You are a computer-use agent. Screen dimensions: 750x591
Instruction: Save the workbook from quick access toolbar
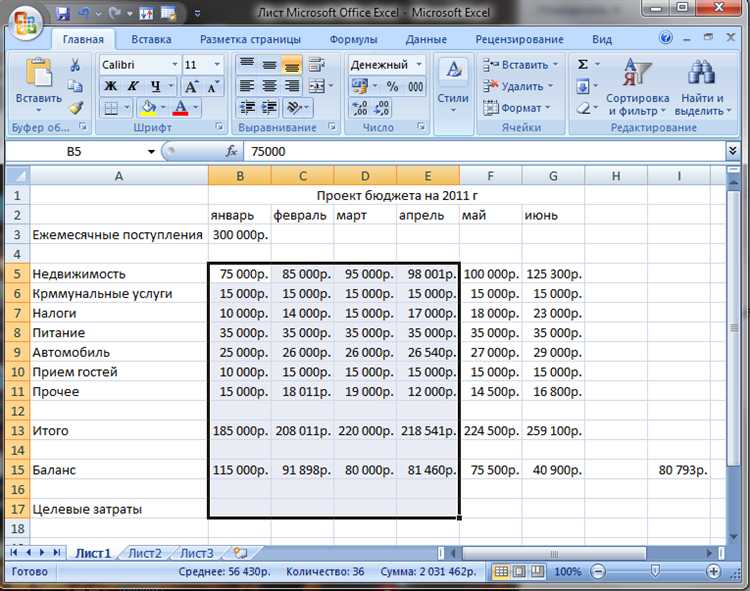(63, 13)
